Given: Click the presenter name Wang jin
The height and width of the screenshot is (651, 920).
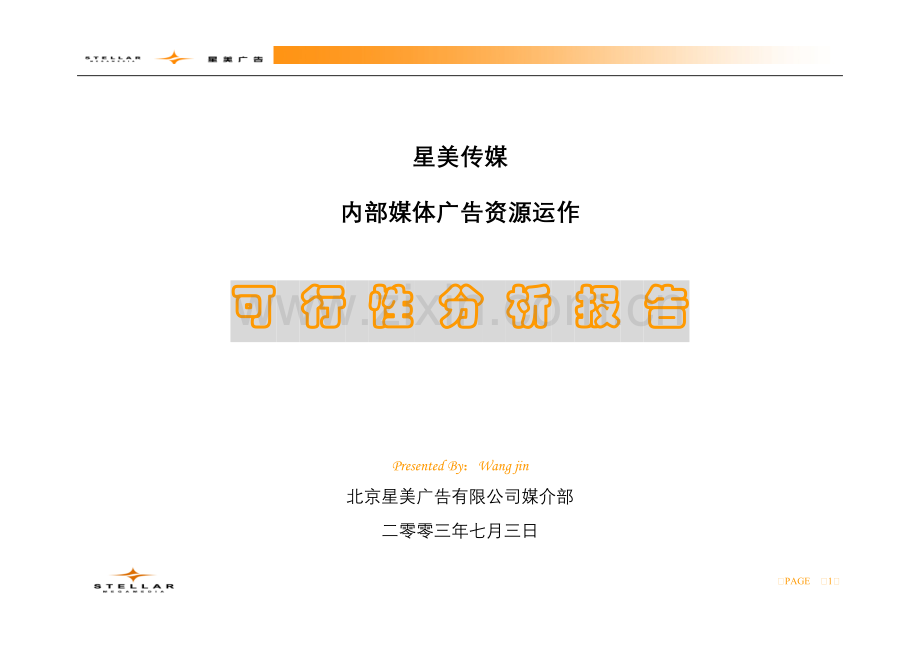Looking at the screenshot, I should coord(503,466).
